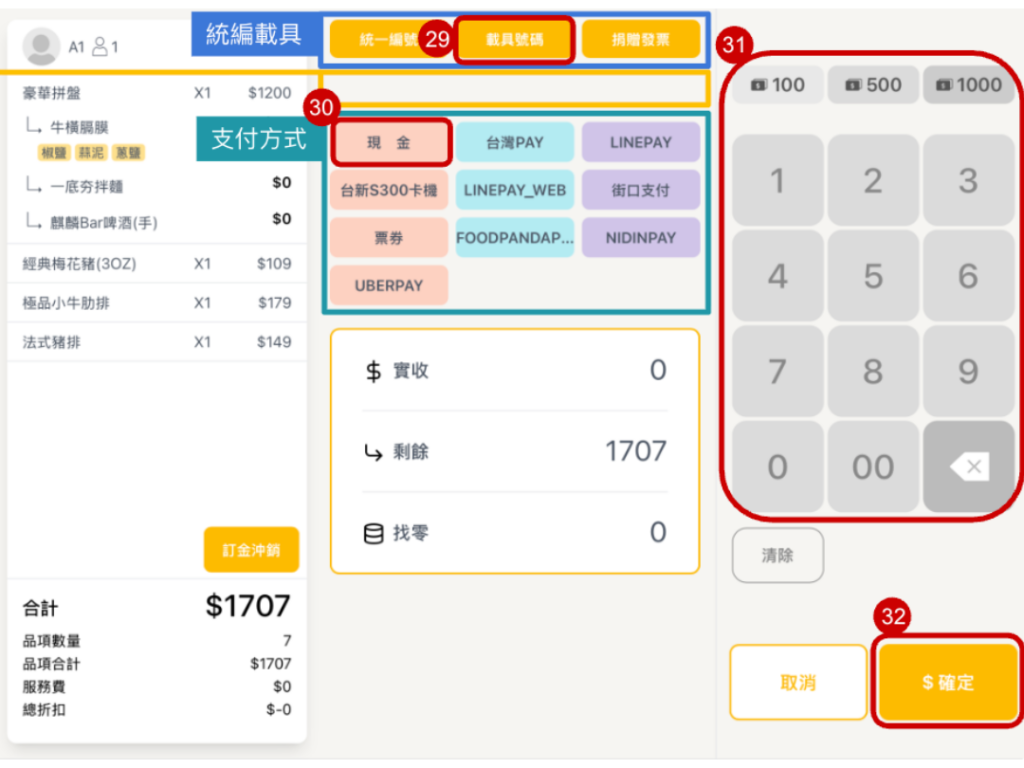Tap the 100 banknote quick amount

coord(777,85)
